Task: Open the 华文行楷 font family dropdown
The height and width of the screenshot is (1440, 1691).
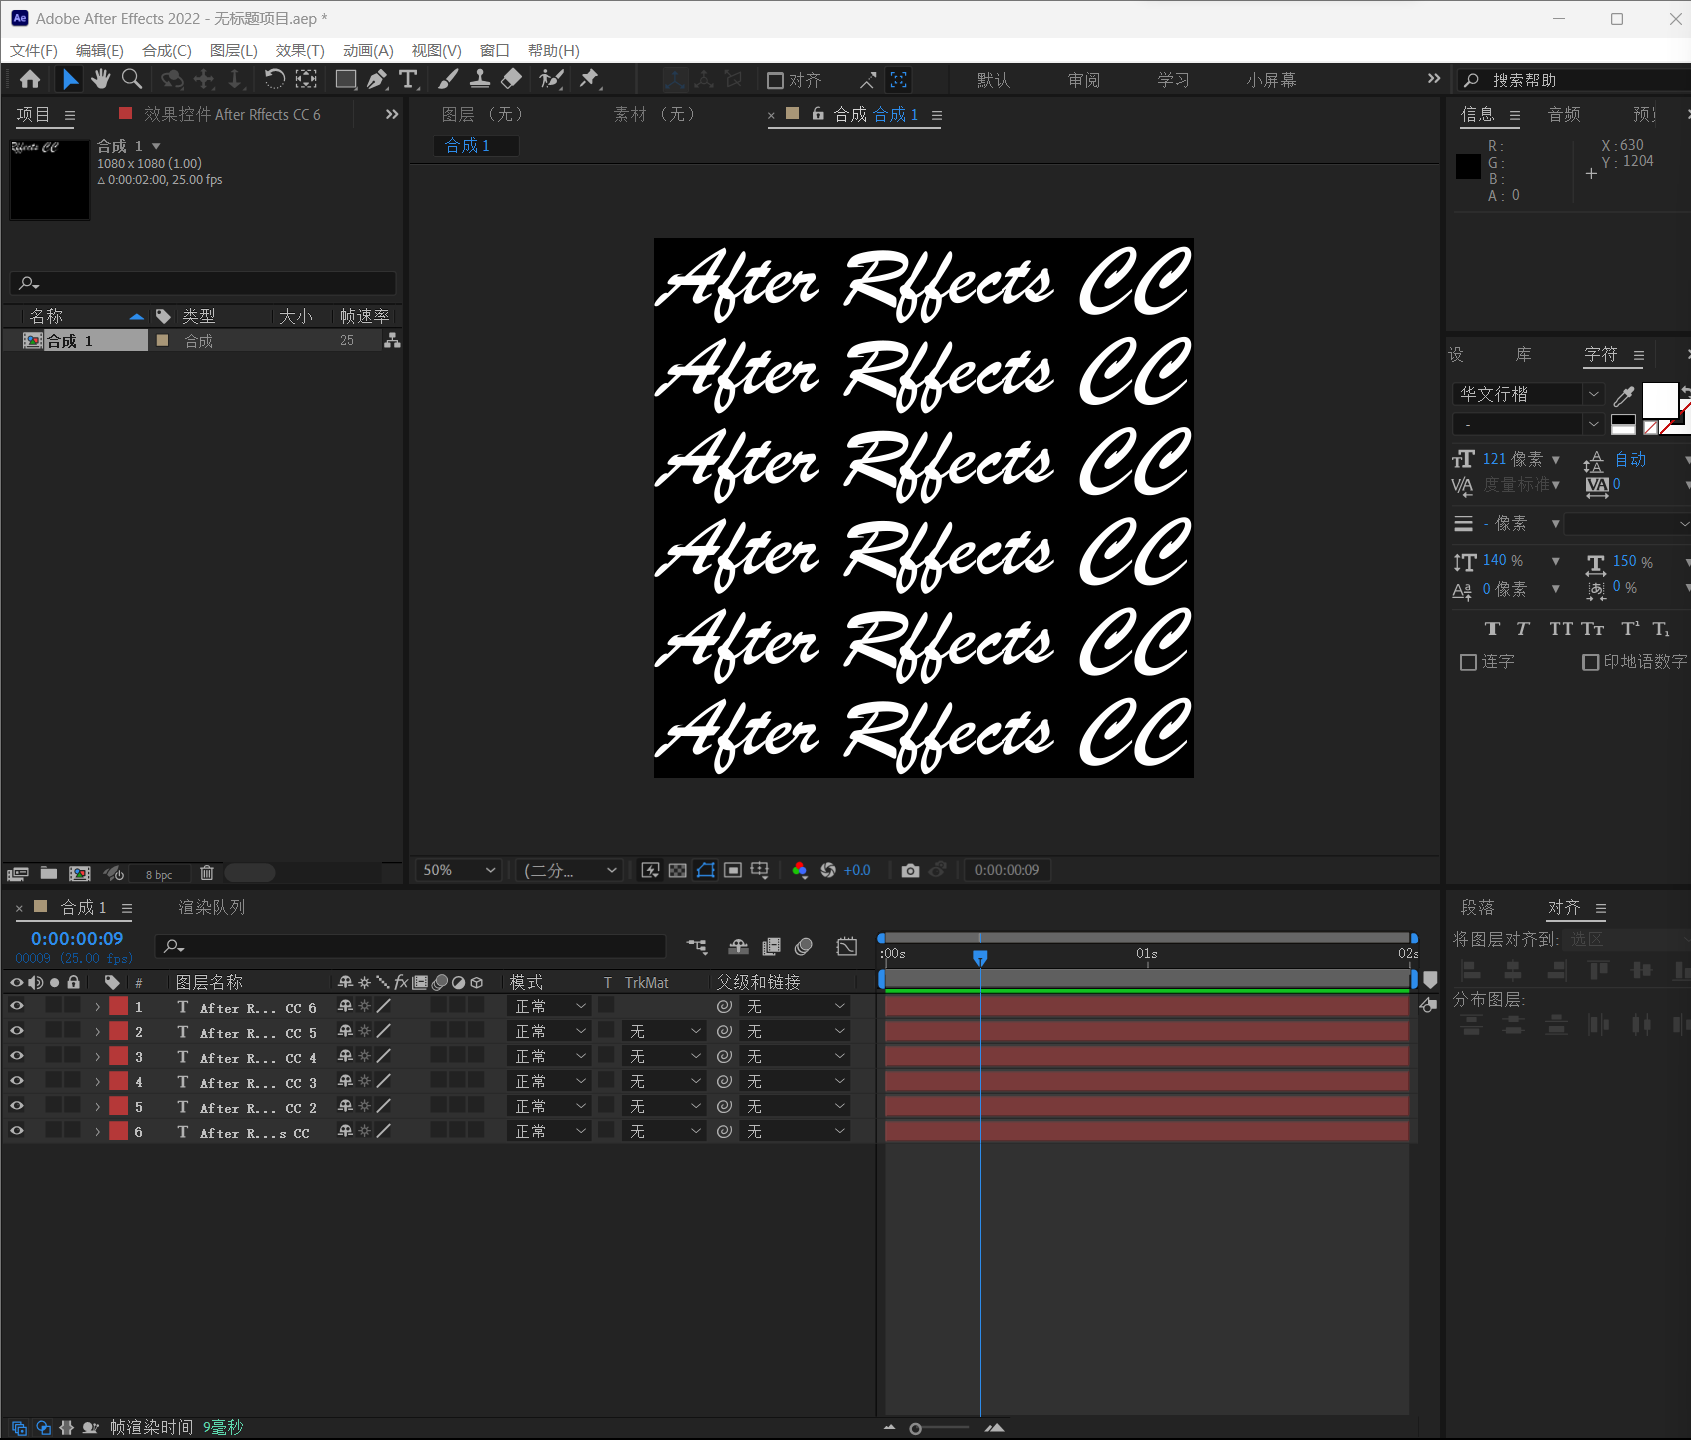Action: click(1528, 394)
